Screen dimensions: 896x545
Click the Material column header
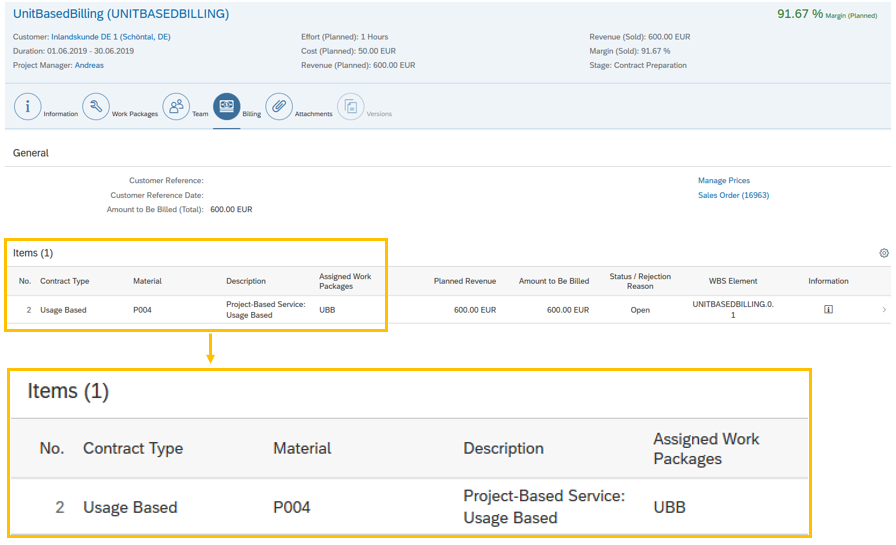[x=147, y=281]
